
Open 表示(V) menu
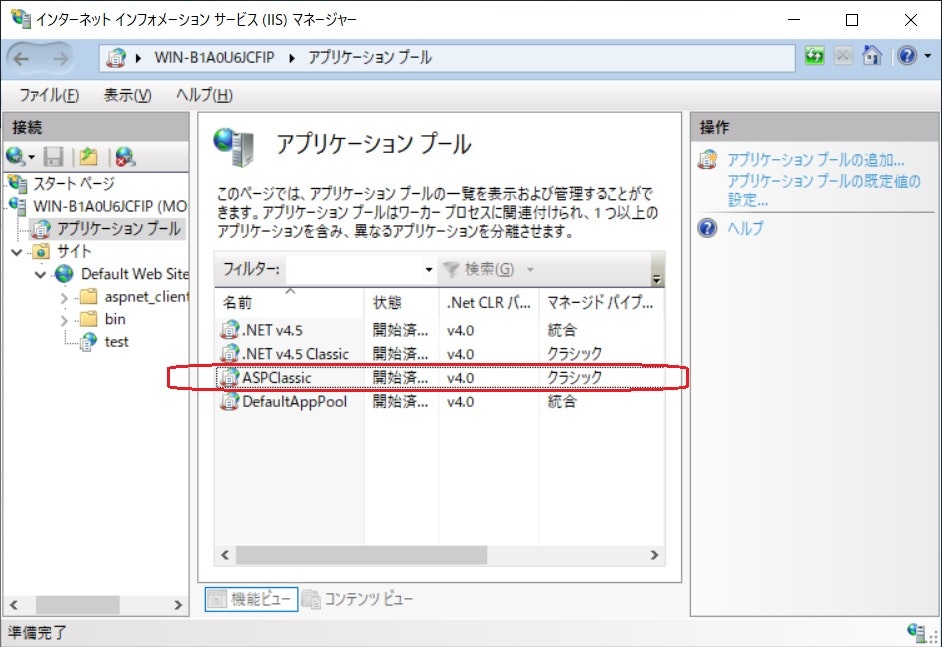pyautogui.click(x=127, y=95)
